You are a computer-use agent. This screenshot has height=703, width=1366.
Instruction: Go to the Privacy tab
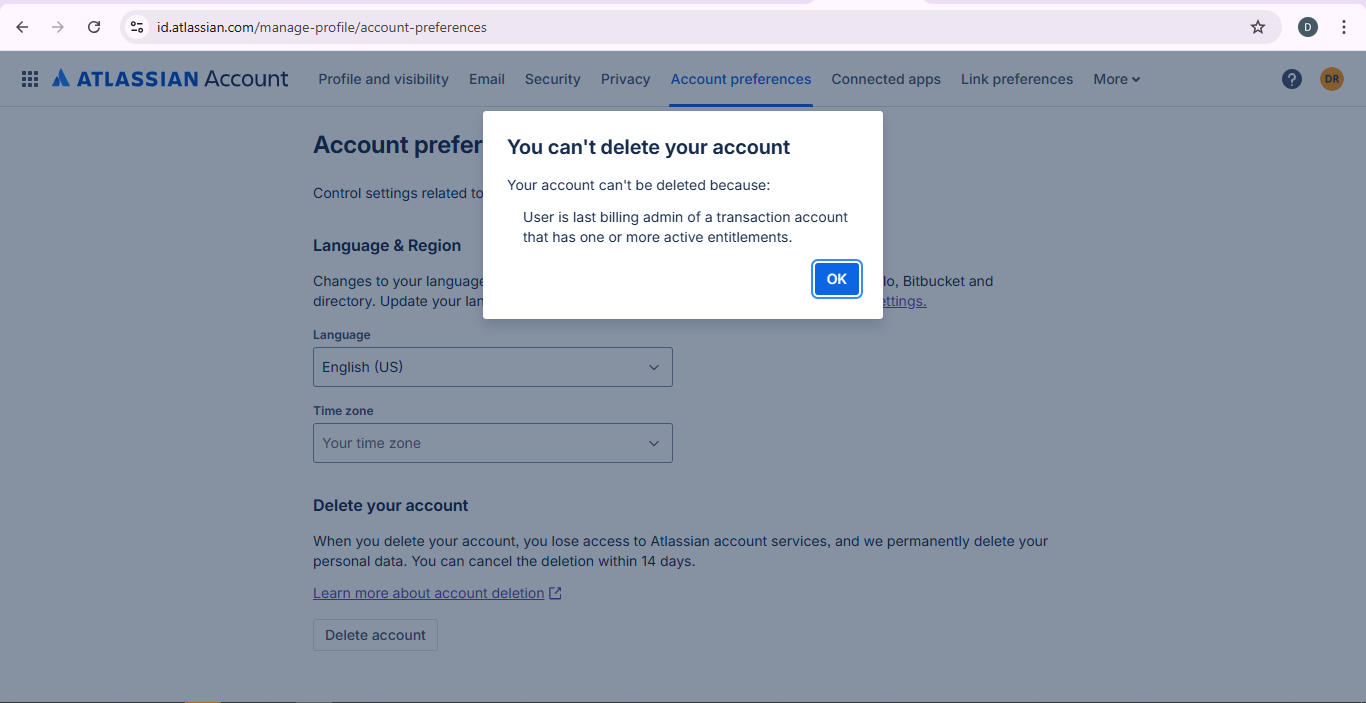tap(626, 79)
